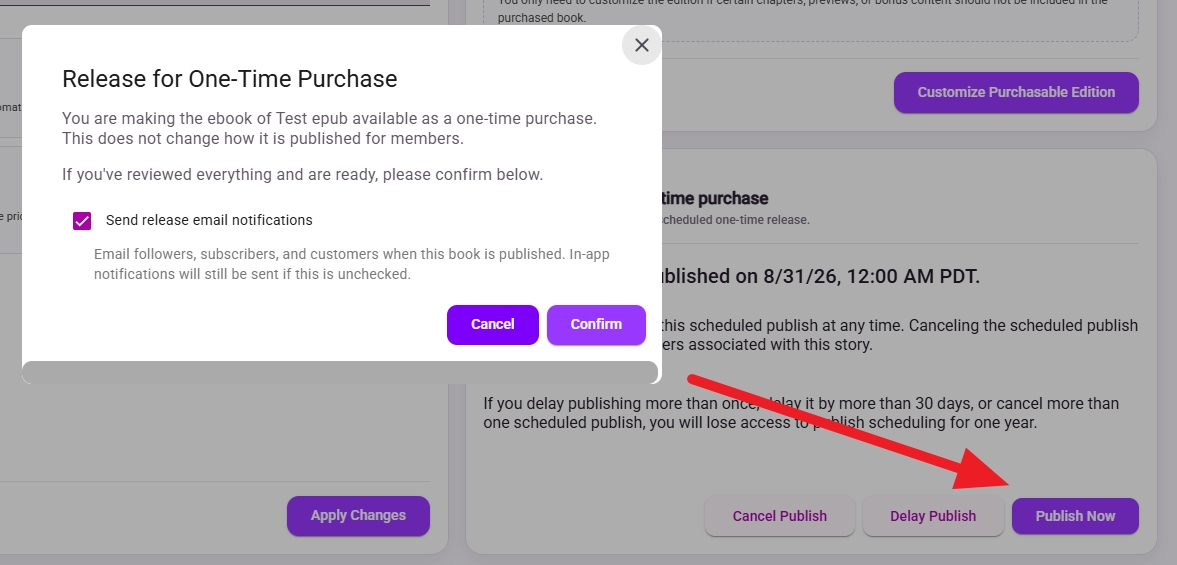Click the 'Release for One-Time Purchase' heading
Screen dimensions: 1177x565
pyautogui.click(x=230, y=79)
